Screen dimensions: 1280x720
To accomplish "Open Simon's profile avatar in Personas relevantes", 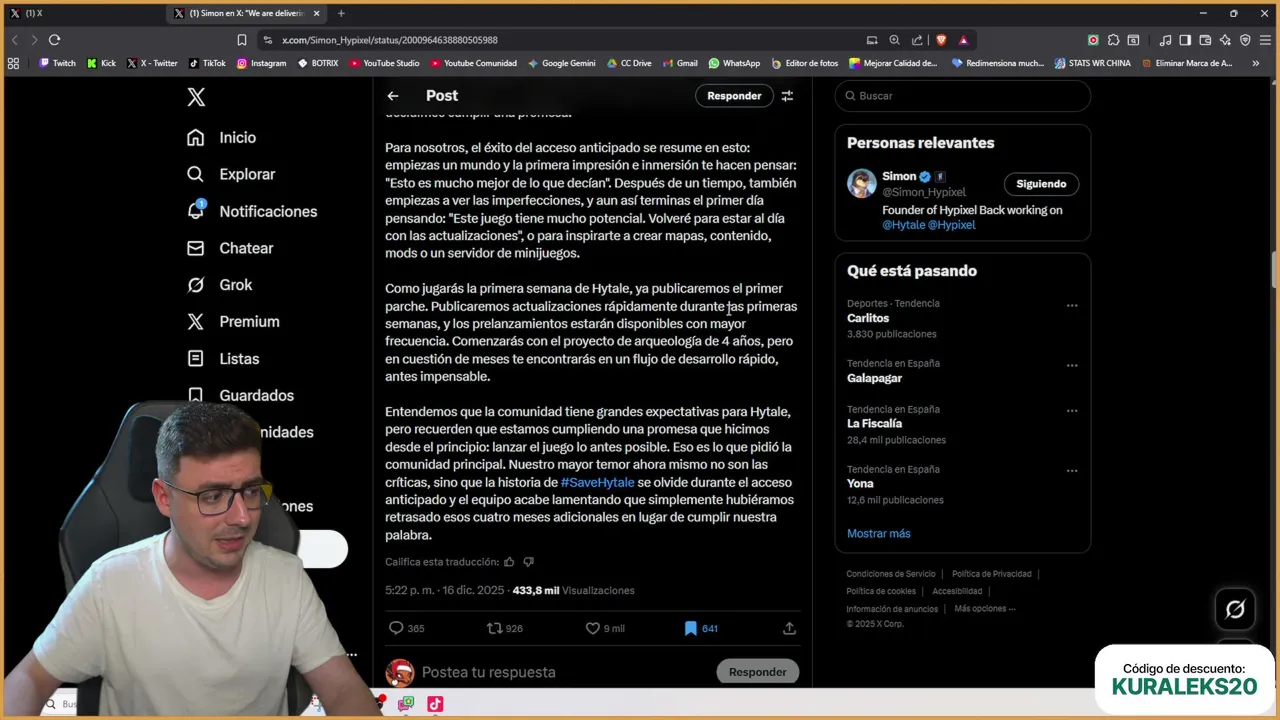I will tap(862, 183).
